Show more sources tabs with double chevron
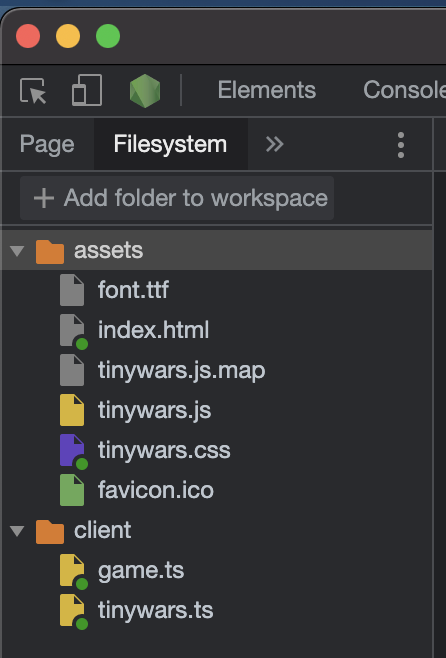Screen dimensions: 446x658 pos(274,144)
